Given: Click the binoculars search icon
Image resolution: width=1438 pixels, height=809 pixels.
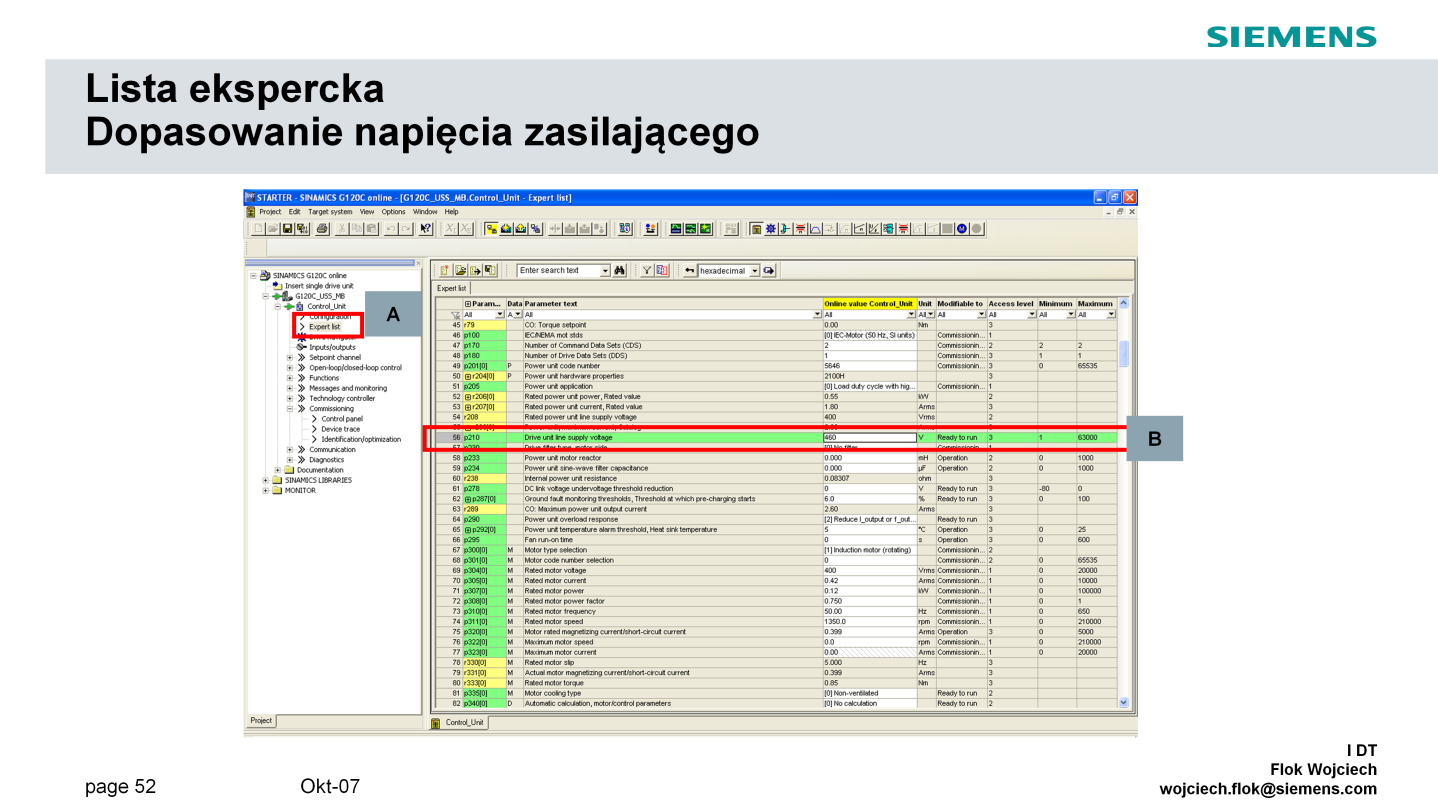Looking at the screenshot, I should click(619, 270).
